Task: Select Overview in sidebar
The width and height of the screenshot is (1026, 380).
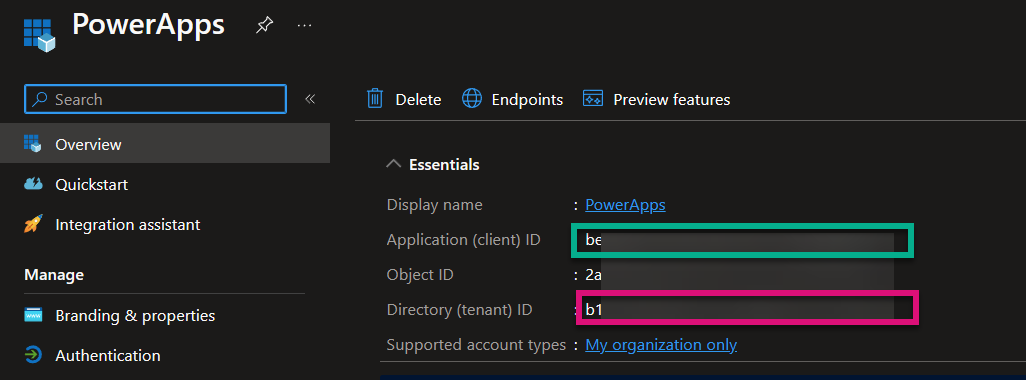Action: point(165,144)
